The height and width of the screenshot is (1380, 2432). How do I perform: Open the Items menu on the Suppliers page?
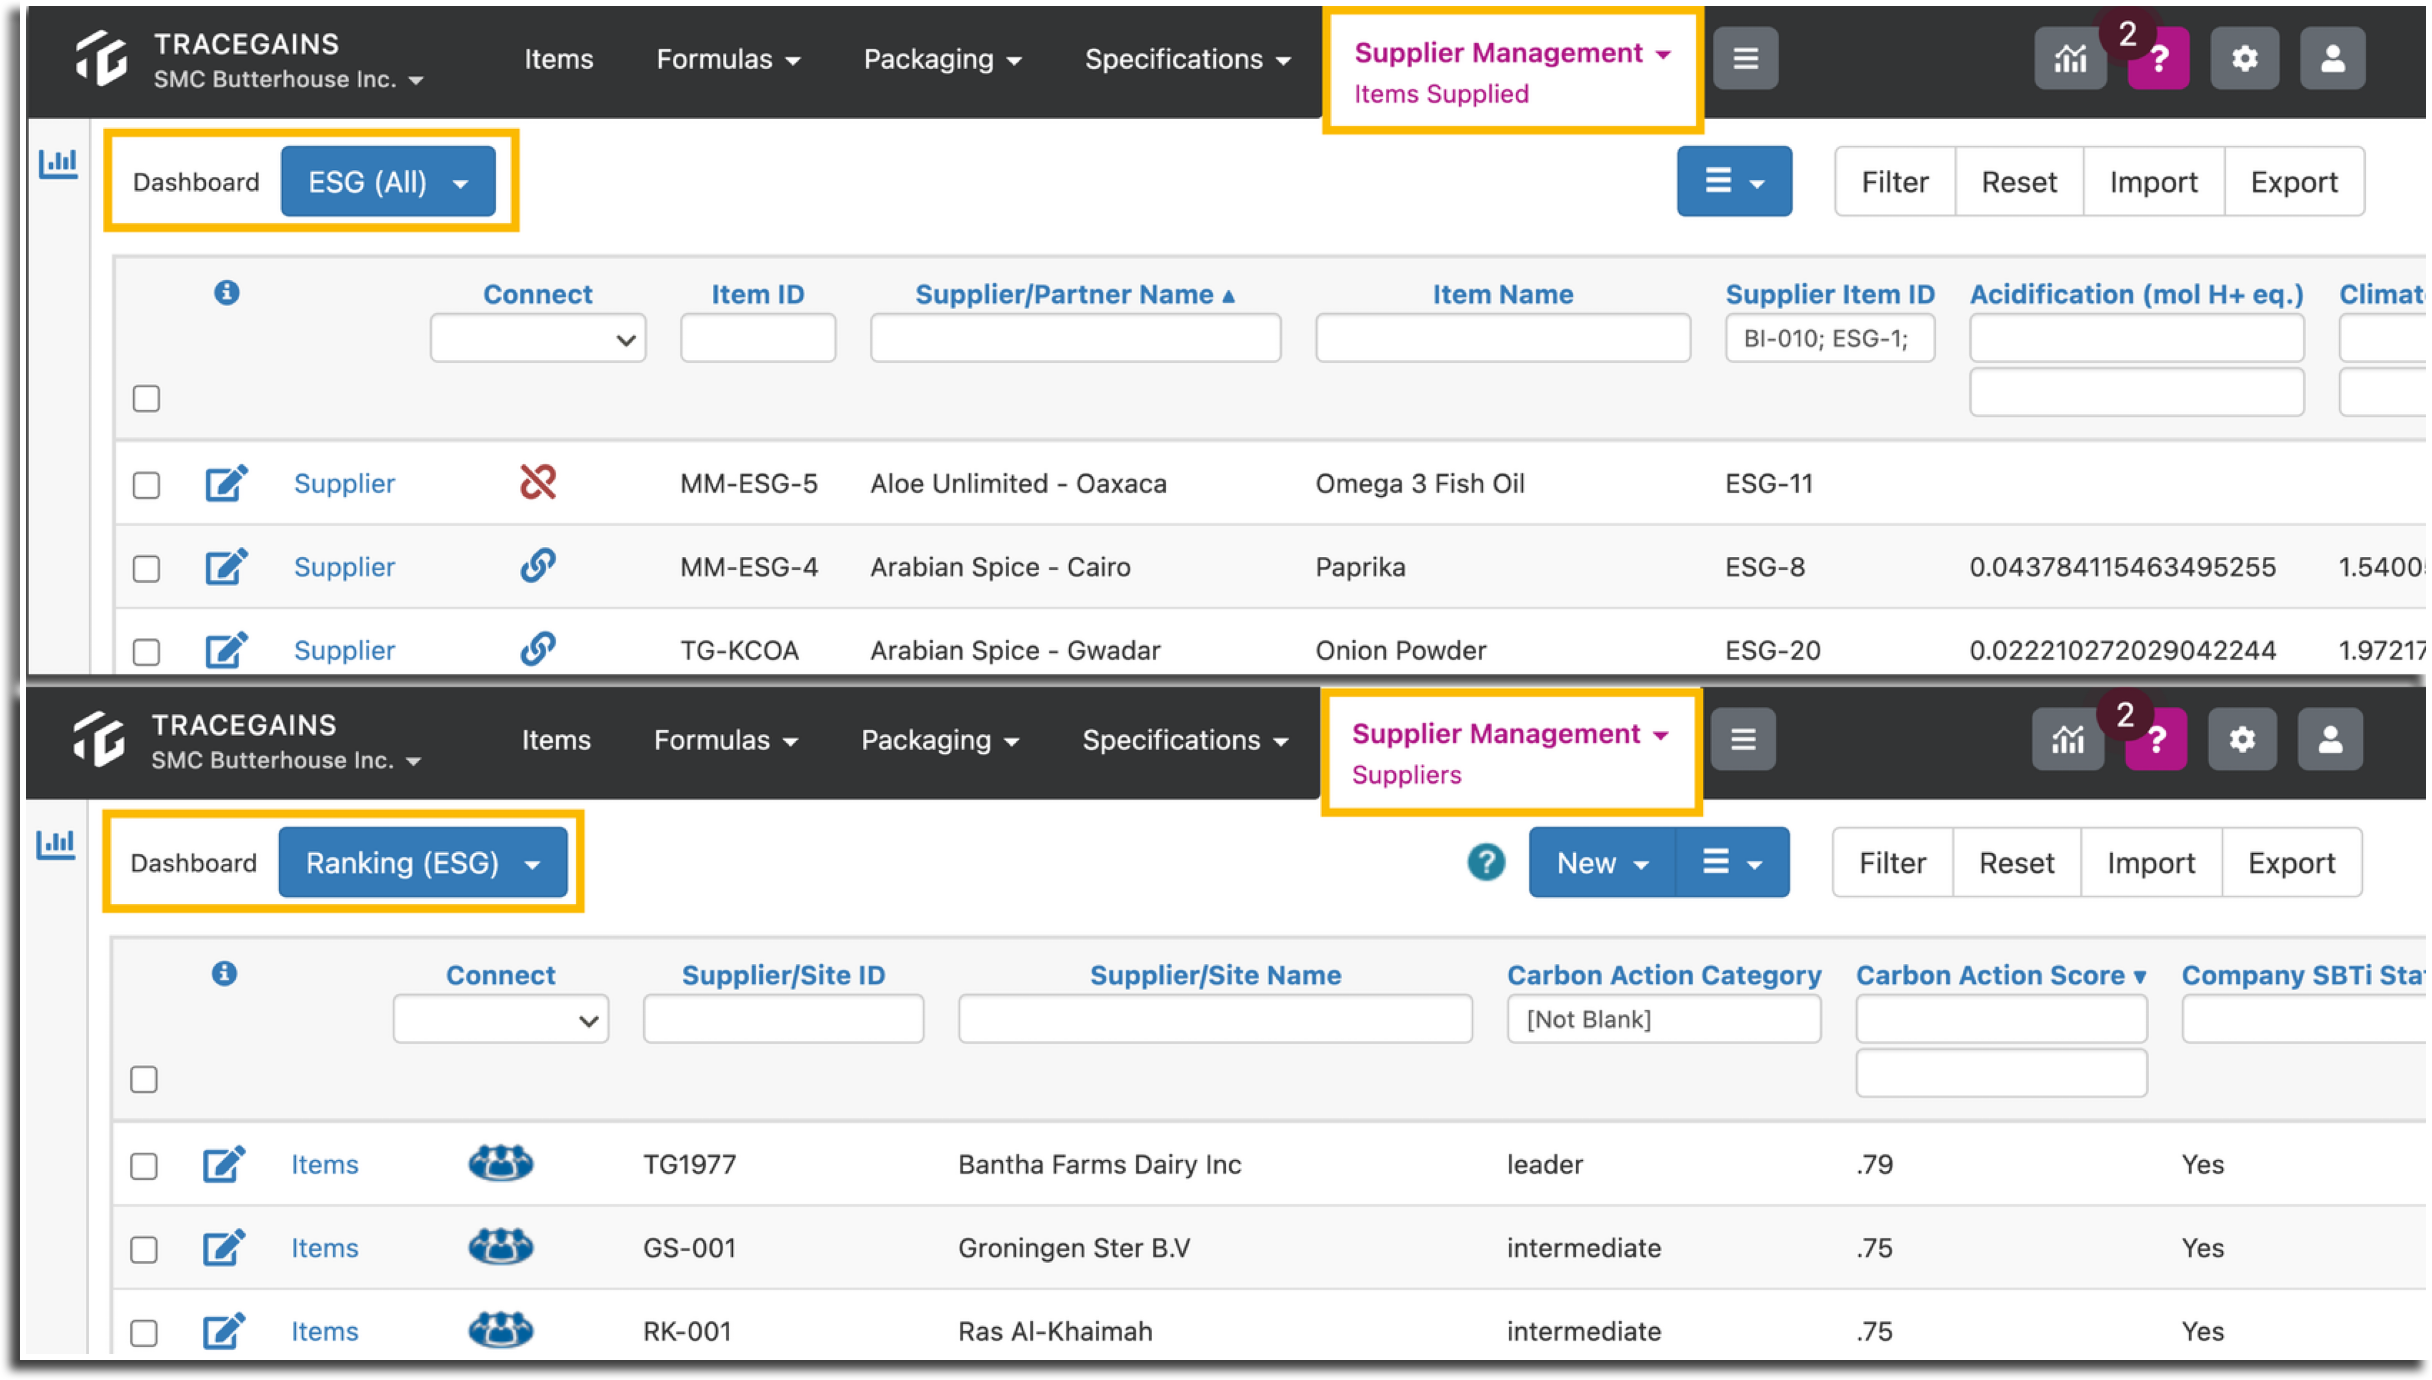556,740
